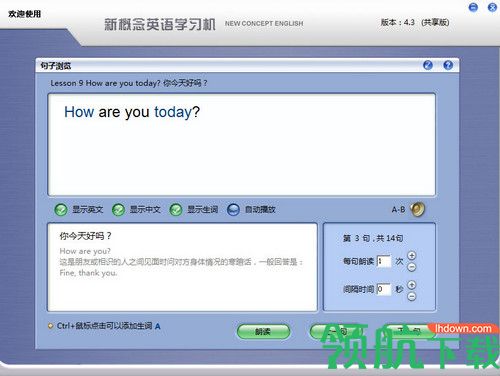Open help via rightmost 句子浏览 header icon
Viewport: 500px width, 376px height.
coord(448,65)
